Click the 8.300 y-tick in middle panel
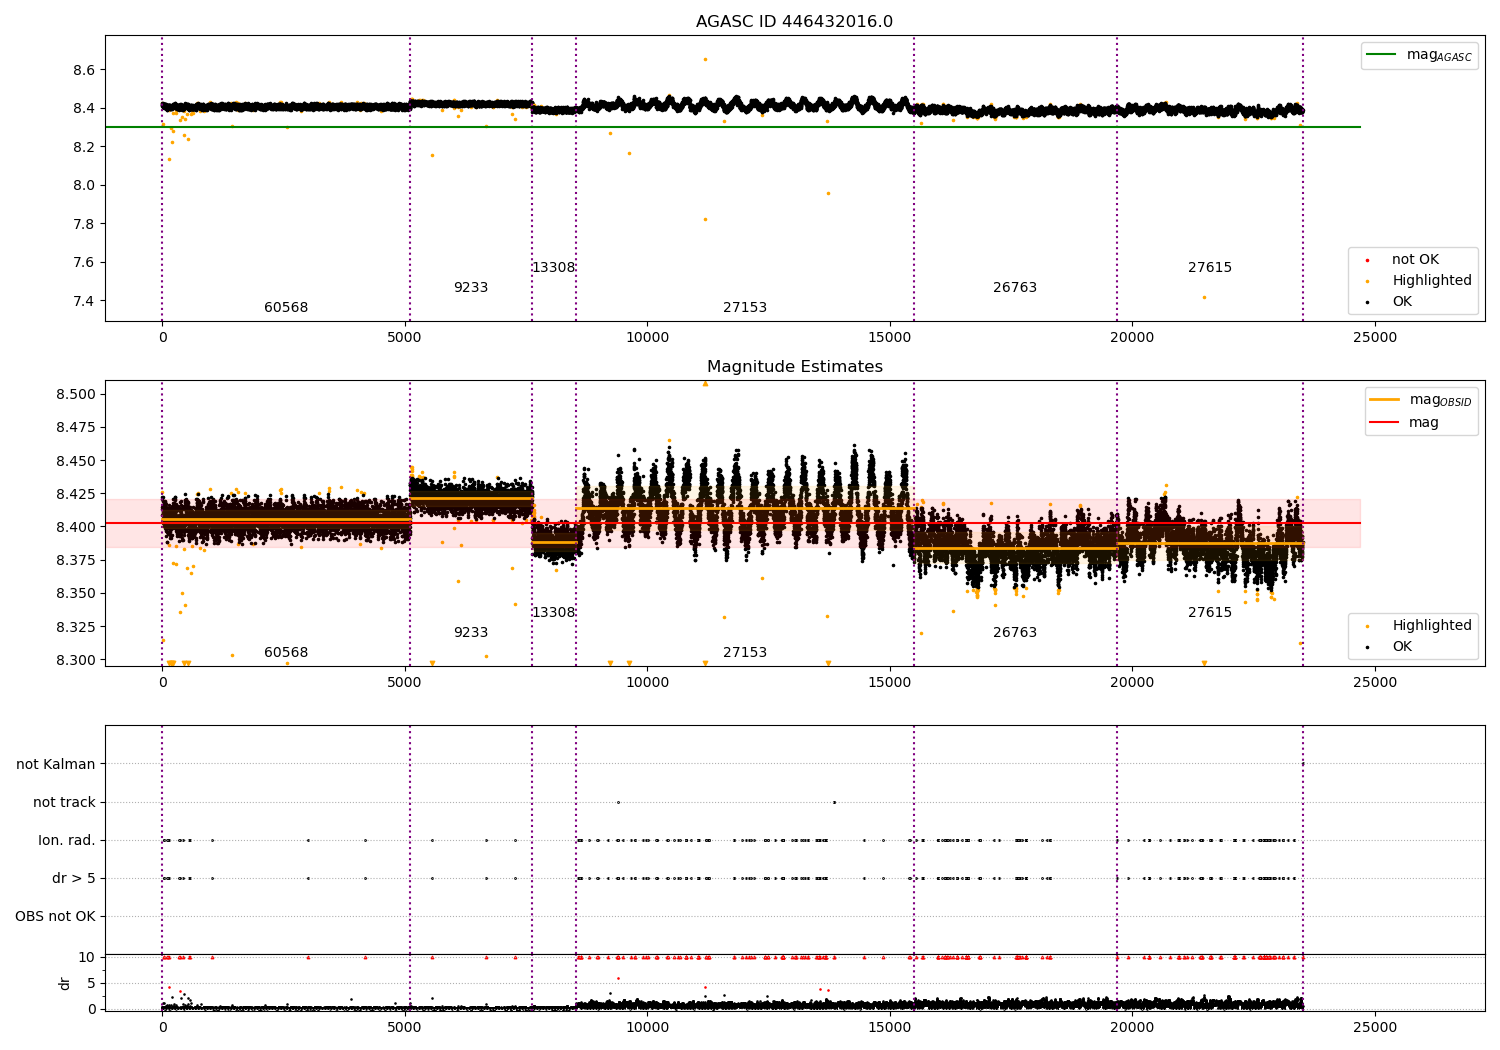 [75, 661]
